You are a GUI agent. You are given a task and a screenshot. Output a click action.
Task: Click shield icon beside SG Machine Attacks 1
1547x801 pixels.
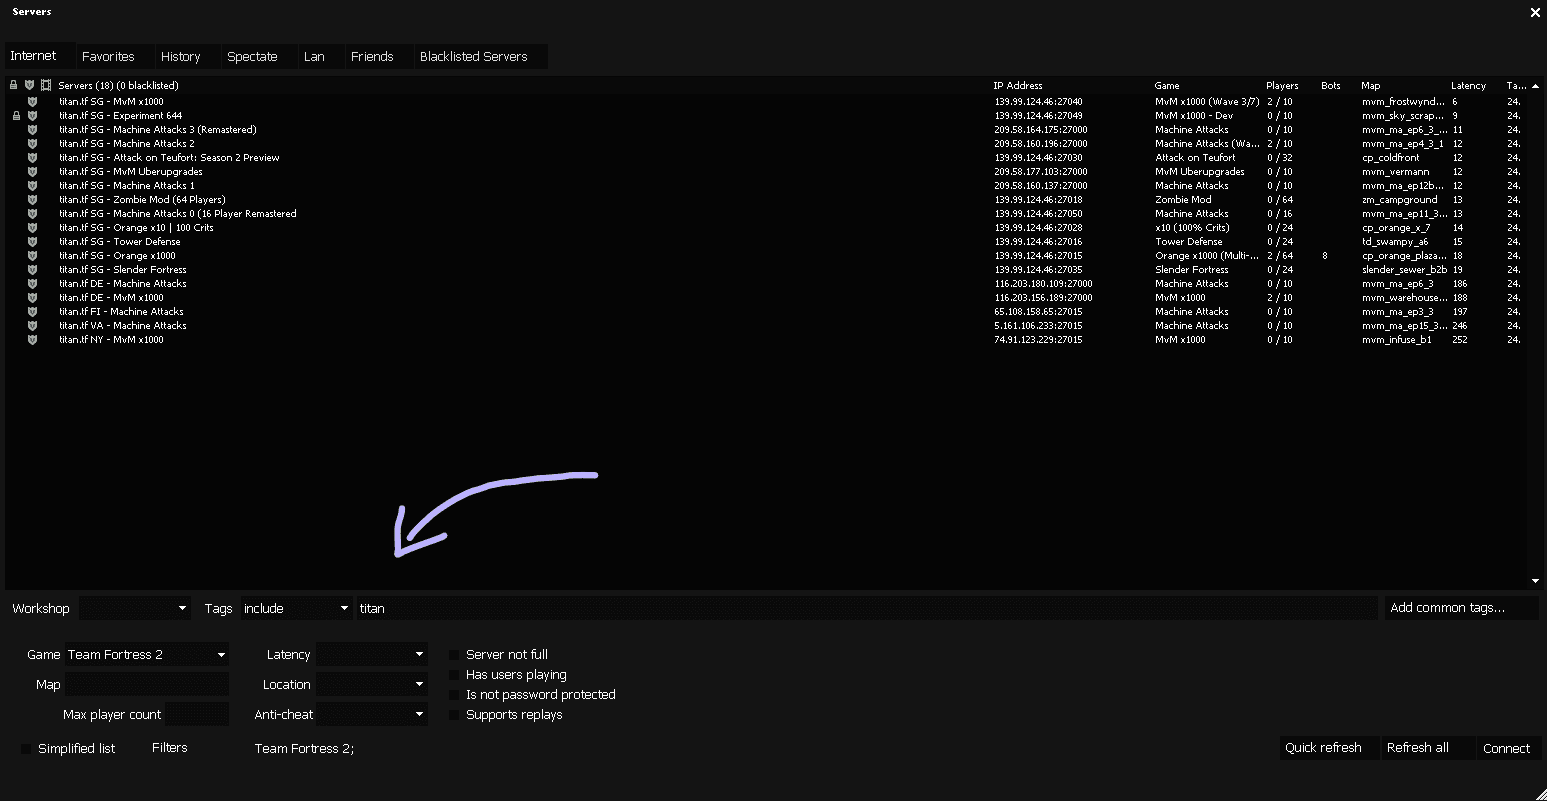tap(32, 186)
